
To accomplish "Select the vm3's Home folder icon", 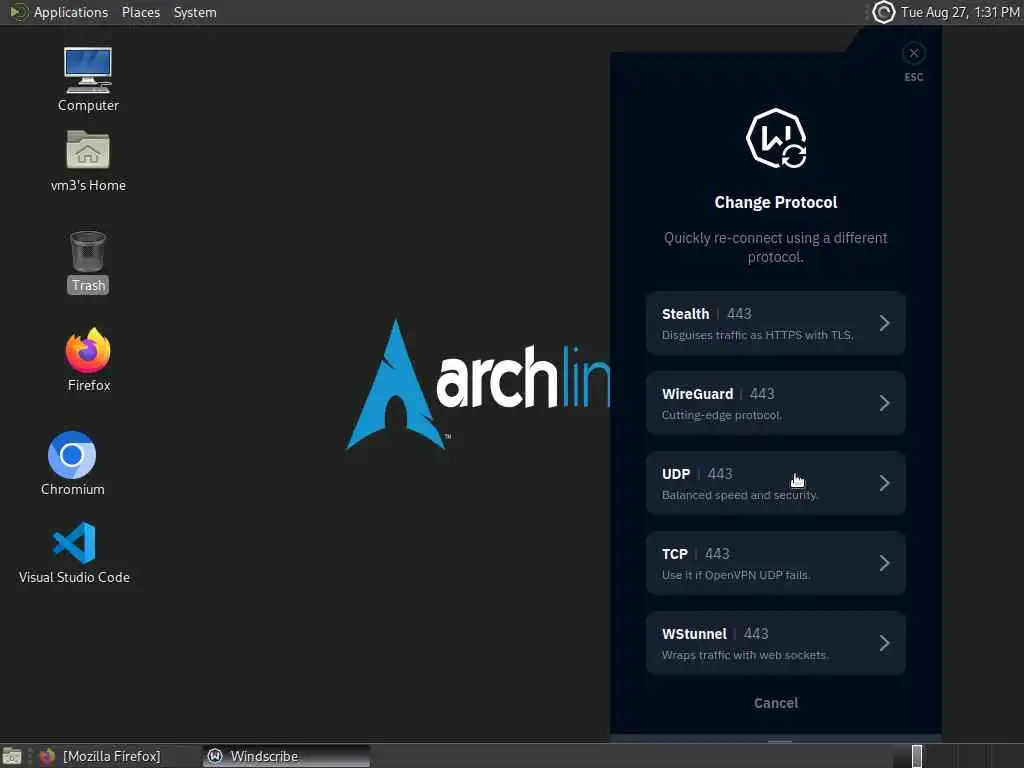I will click(88, 161).
